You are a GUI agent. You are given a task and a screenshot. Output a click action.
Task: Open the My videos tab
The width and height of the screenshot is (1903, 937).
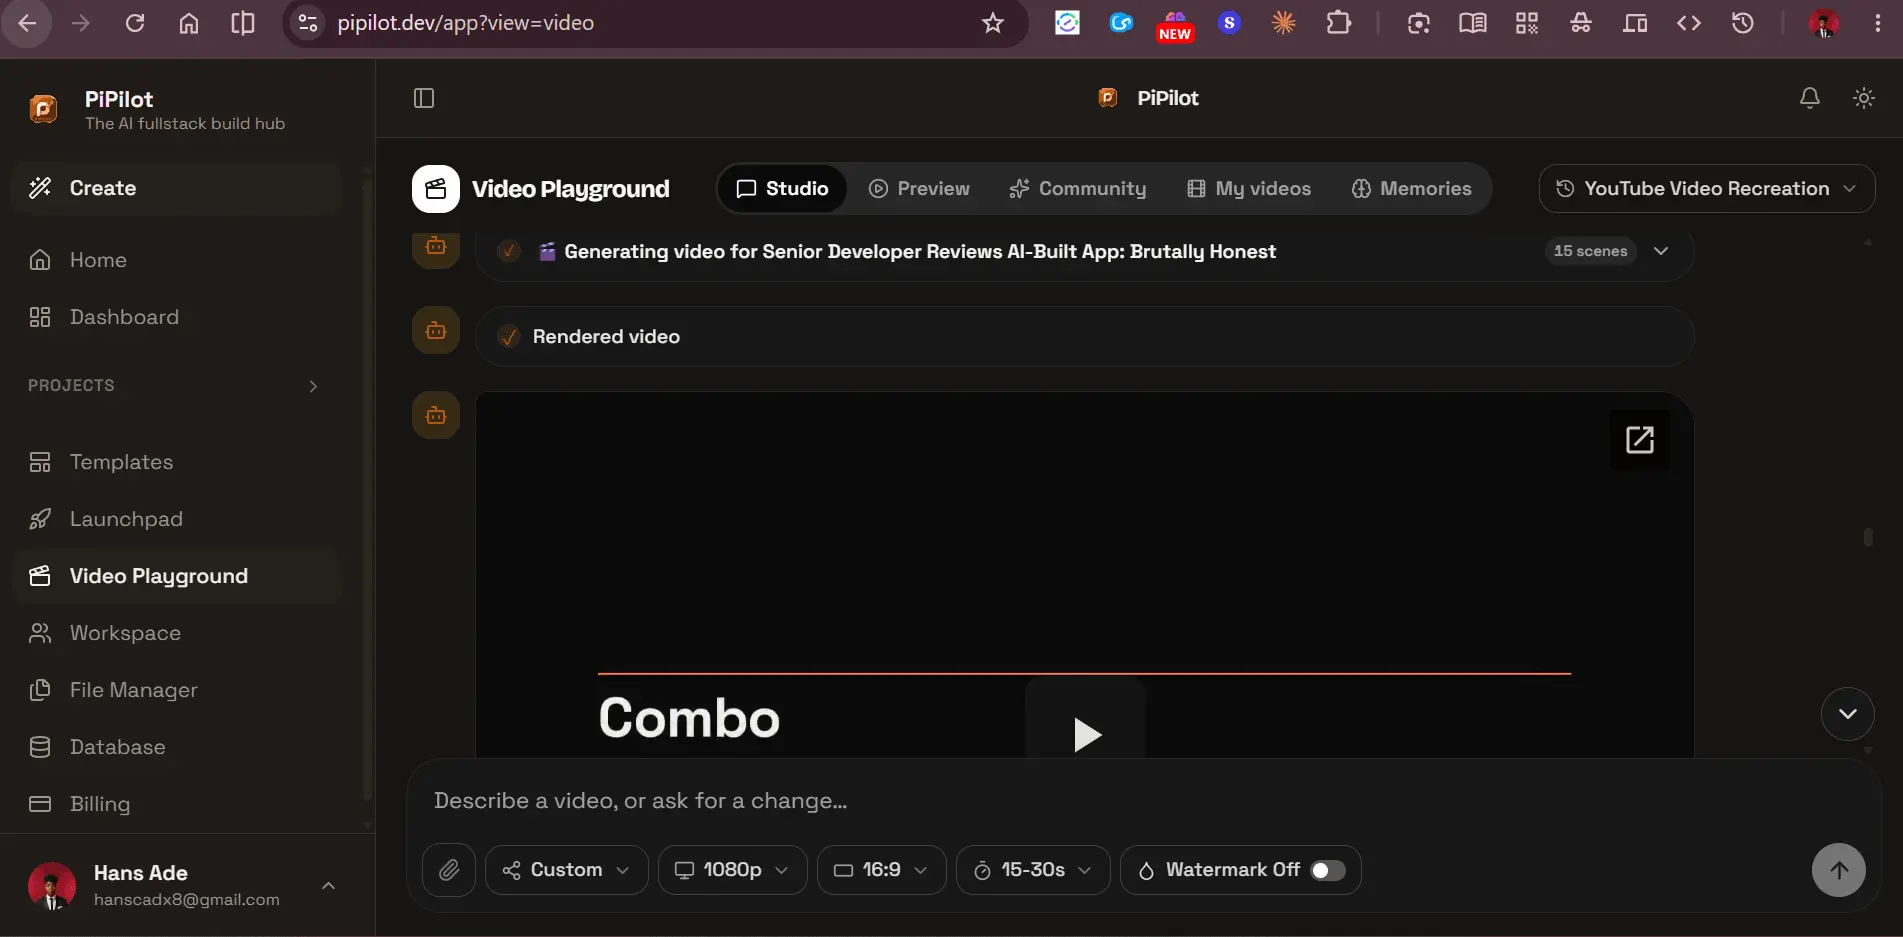click(x=1249, y=189)
